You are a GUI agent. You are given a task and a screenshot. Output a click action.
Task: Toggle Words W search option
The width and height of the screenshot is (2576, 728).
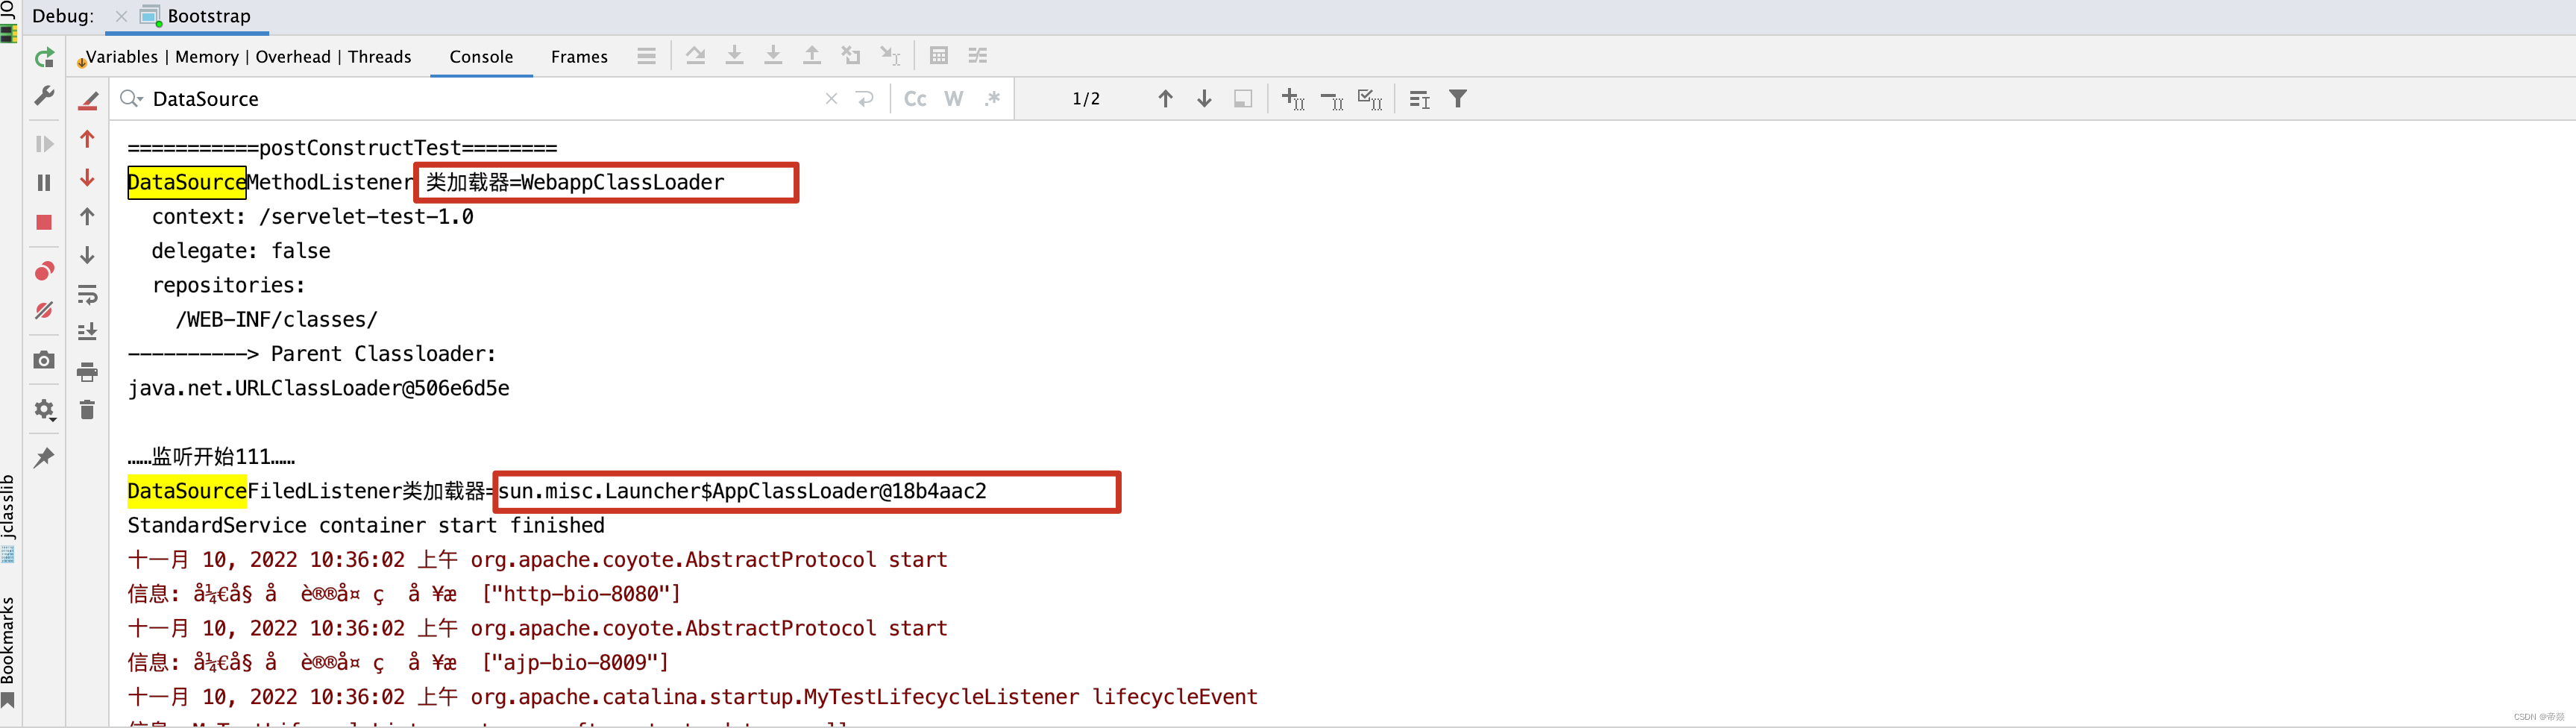pyautogui.click(x=954, y=98)
